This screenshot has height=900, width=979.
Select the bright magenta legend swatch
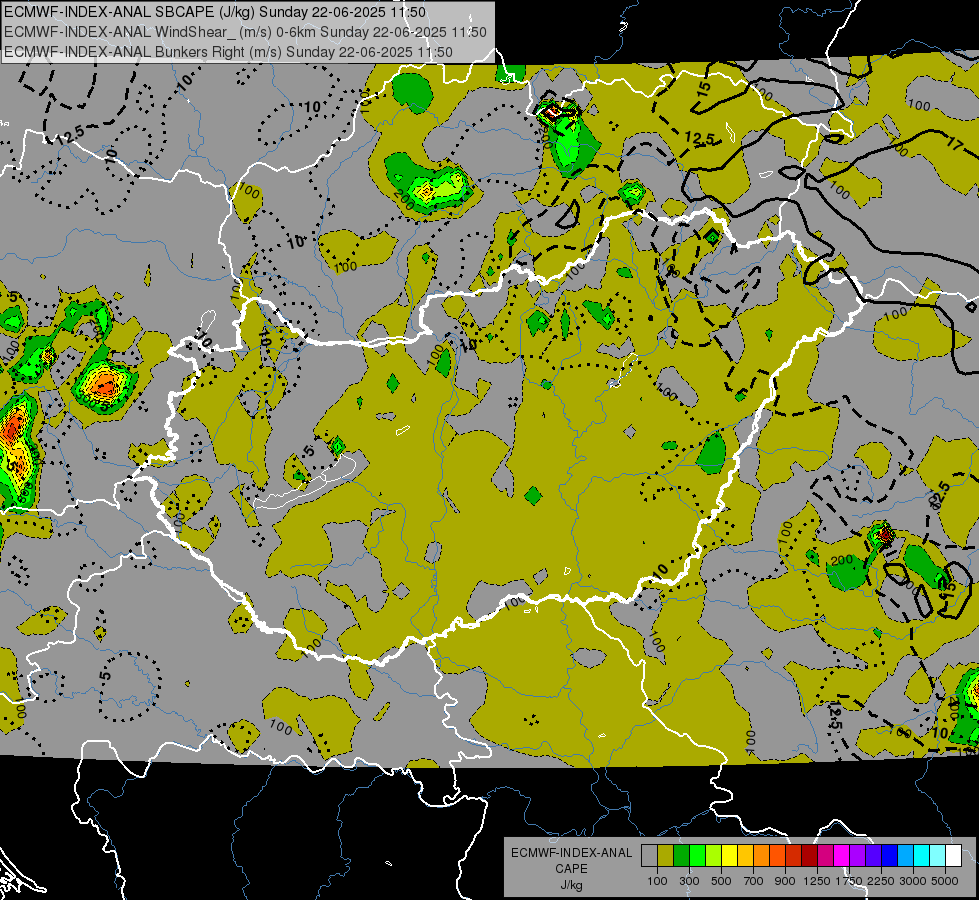(842, 856)
